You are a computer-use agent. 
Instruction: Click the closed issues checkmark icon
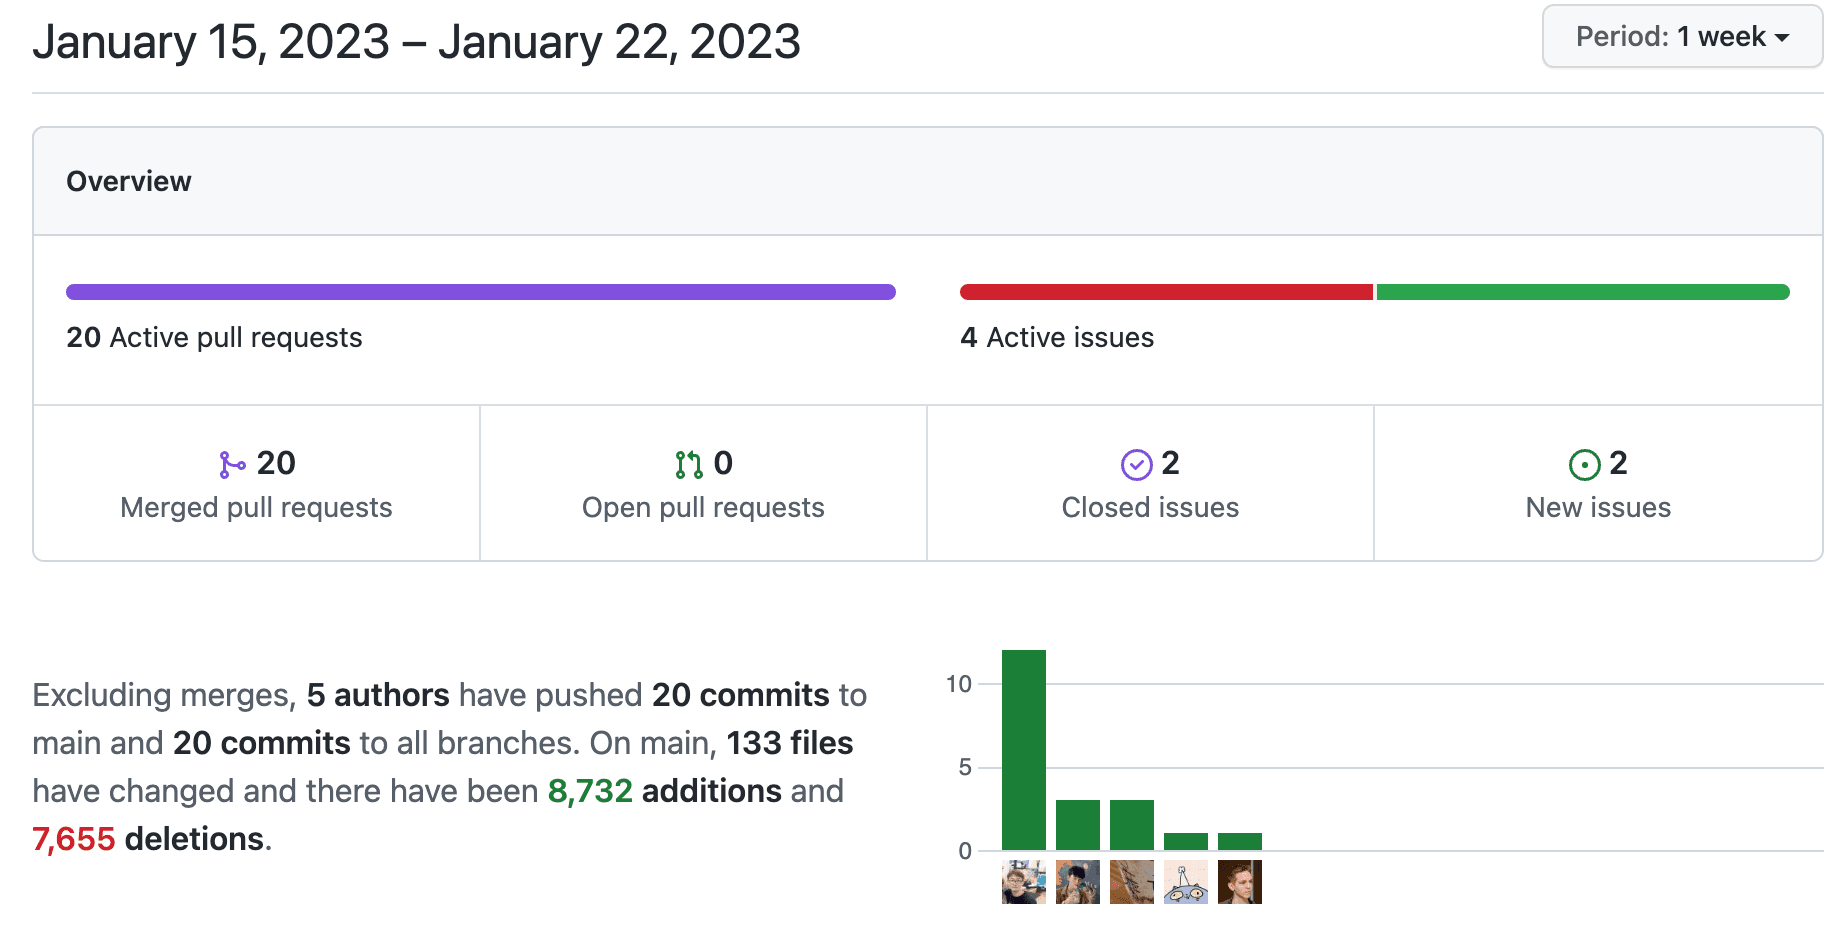1135,463
